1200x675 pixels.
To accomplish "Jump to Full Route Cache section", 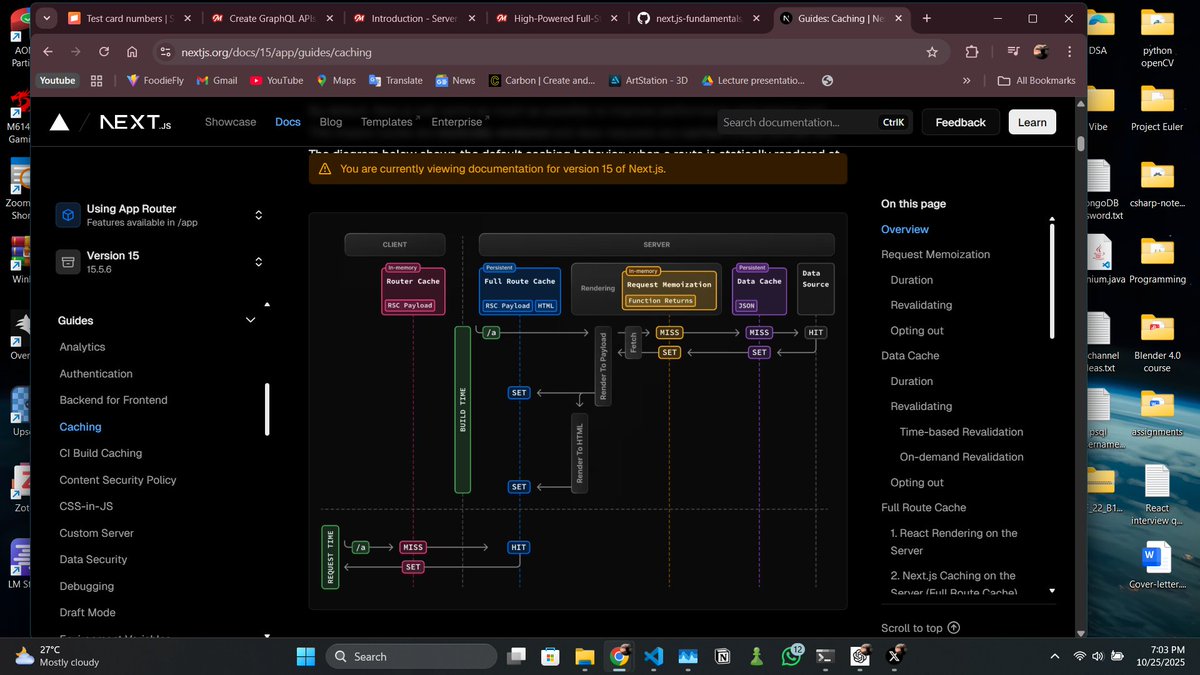I will [923, 507].
